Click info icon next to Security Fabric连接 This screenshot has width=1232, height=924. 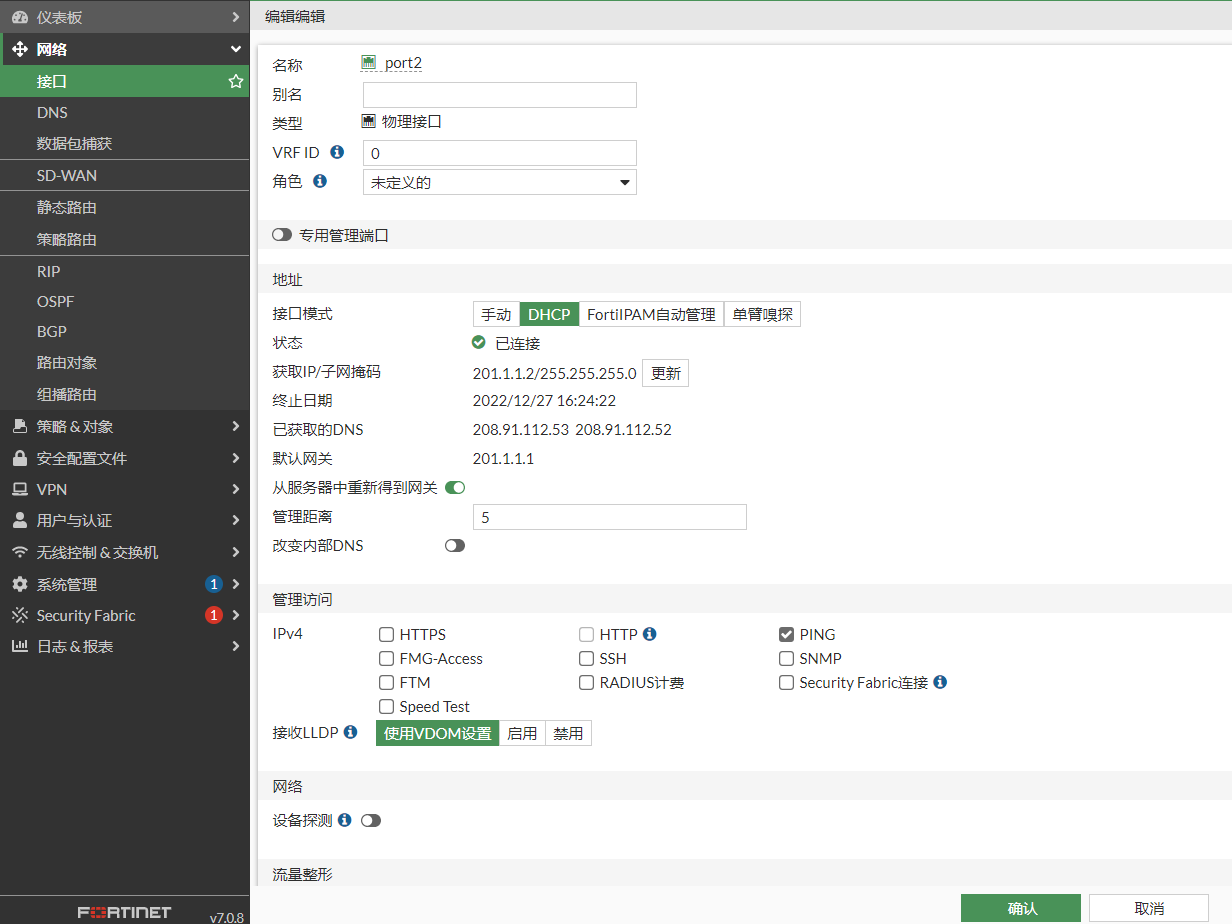[940, 682]
